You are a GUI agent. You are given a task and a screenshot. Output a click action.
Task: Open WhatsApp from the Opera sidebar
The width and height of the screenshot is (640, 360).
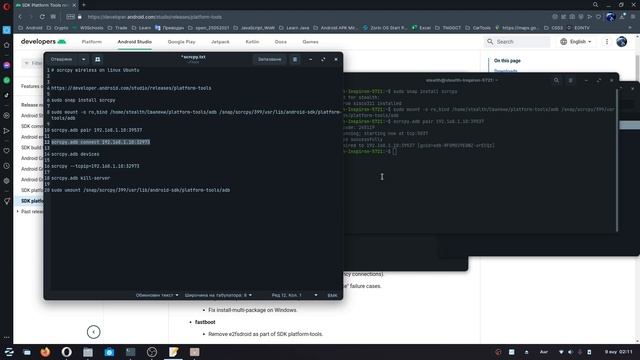(x=7, y=80)
